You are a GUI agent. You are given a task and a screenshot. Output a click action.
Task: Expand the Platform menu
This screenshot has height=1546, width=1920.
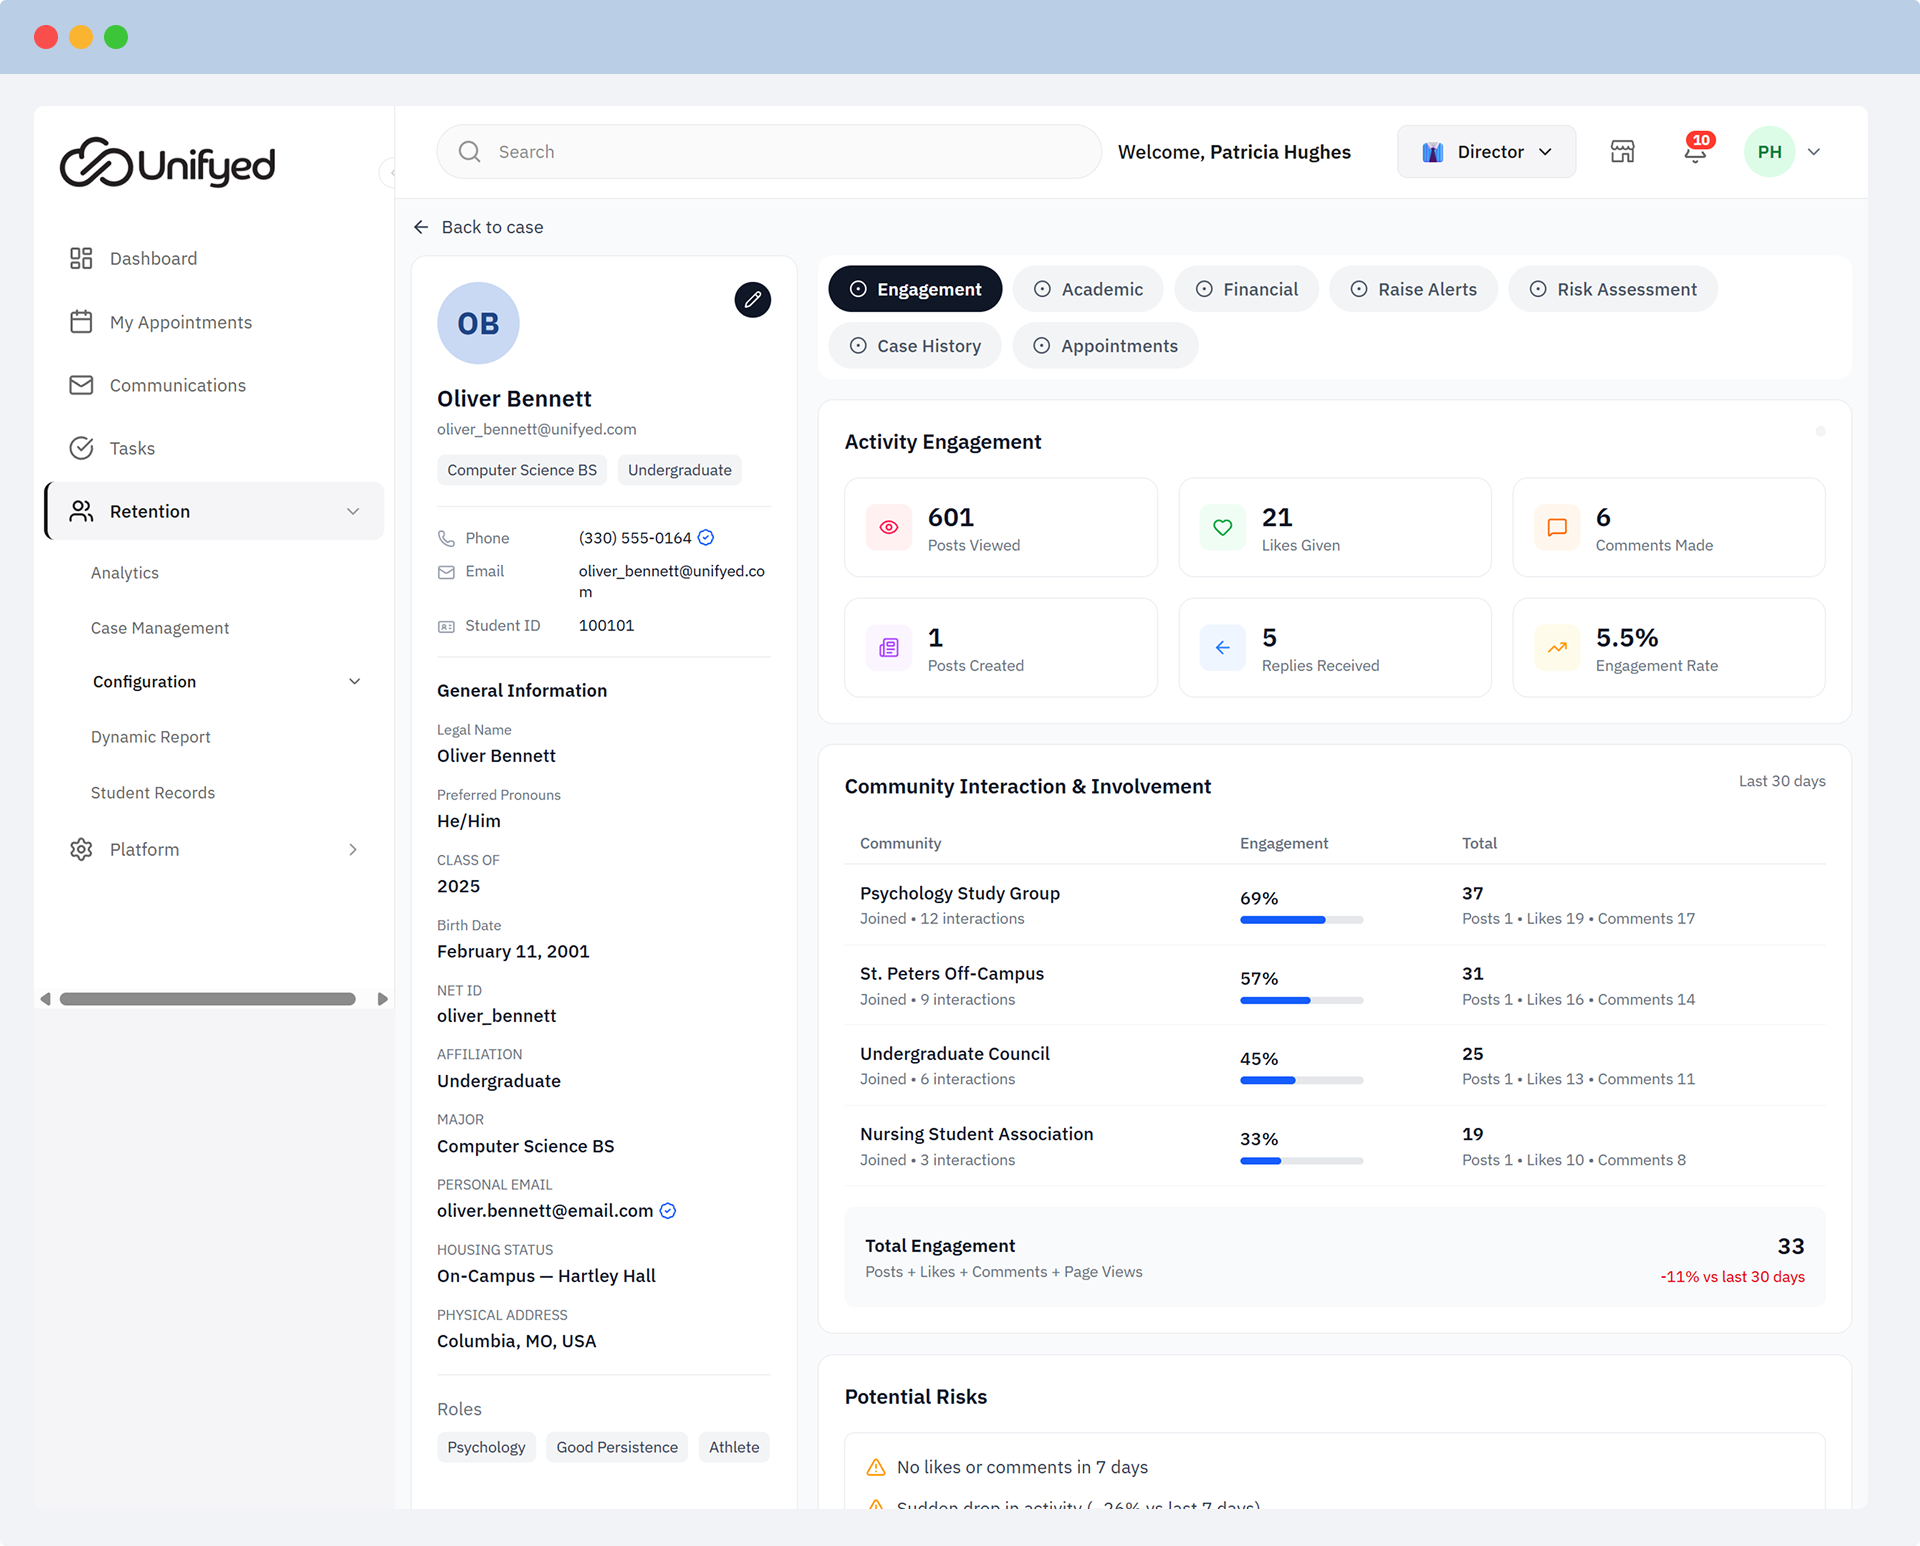point(353,849)
